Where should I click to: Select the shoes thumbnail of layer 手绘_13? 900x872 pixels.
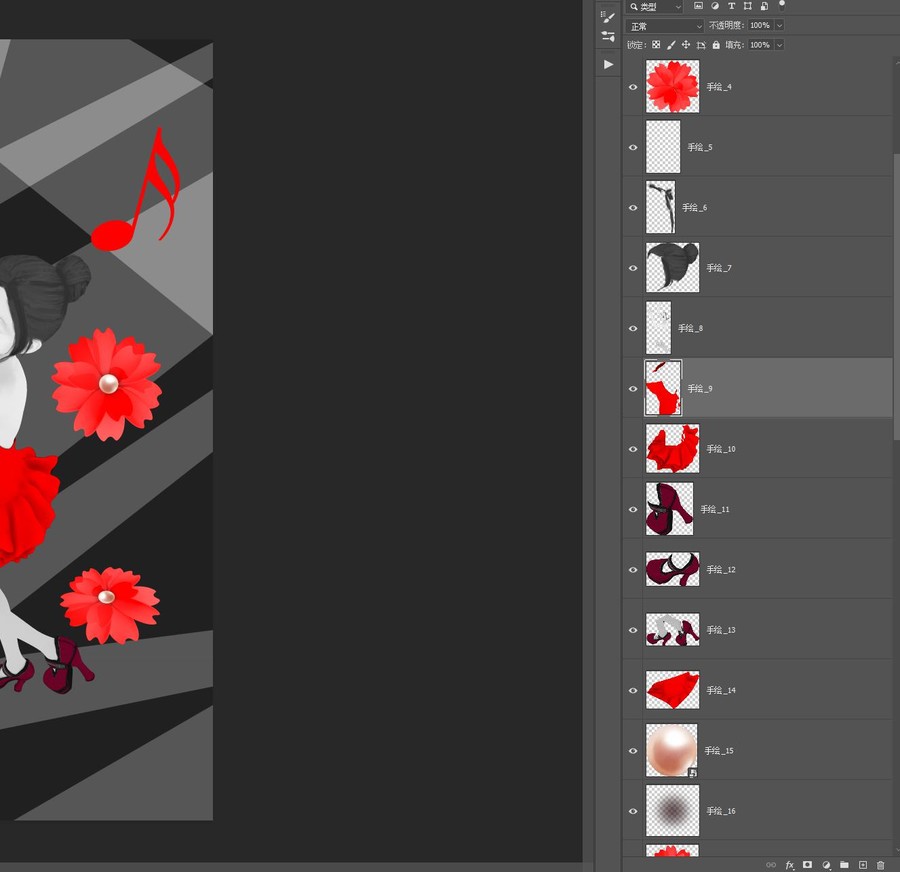672,629
